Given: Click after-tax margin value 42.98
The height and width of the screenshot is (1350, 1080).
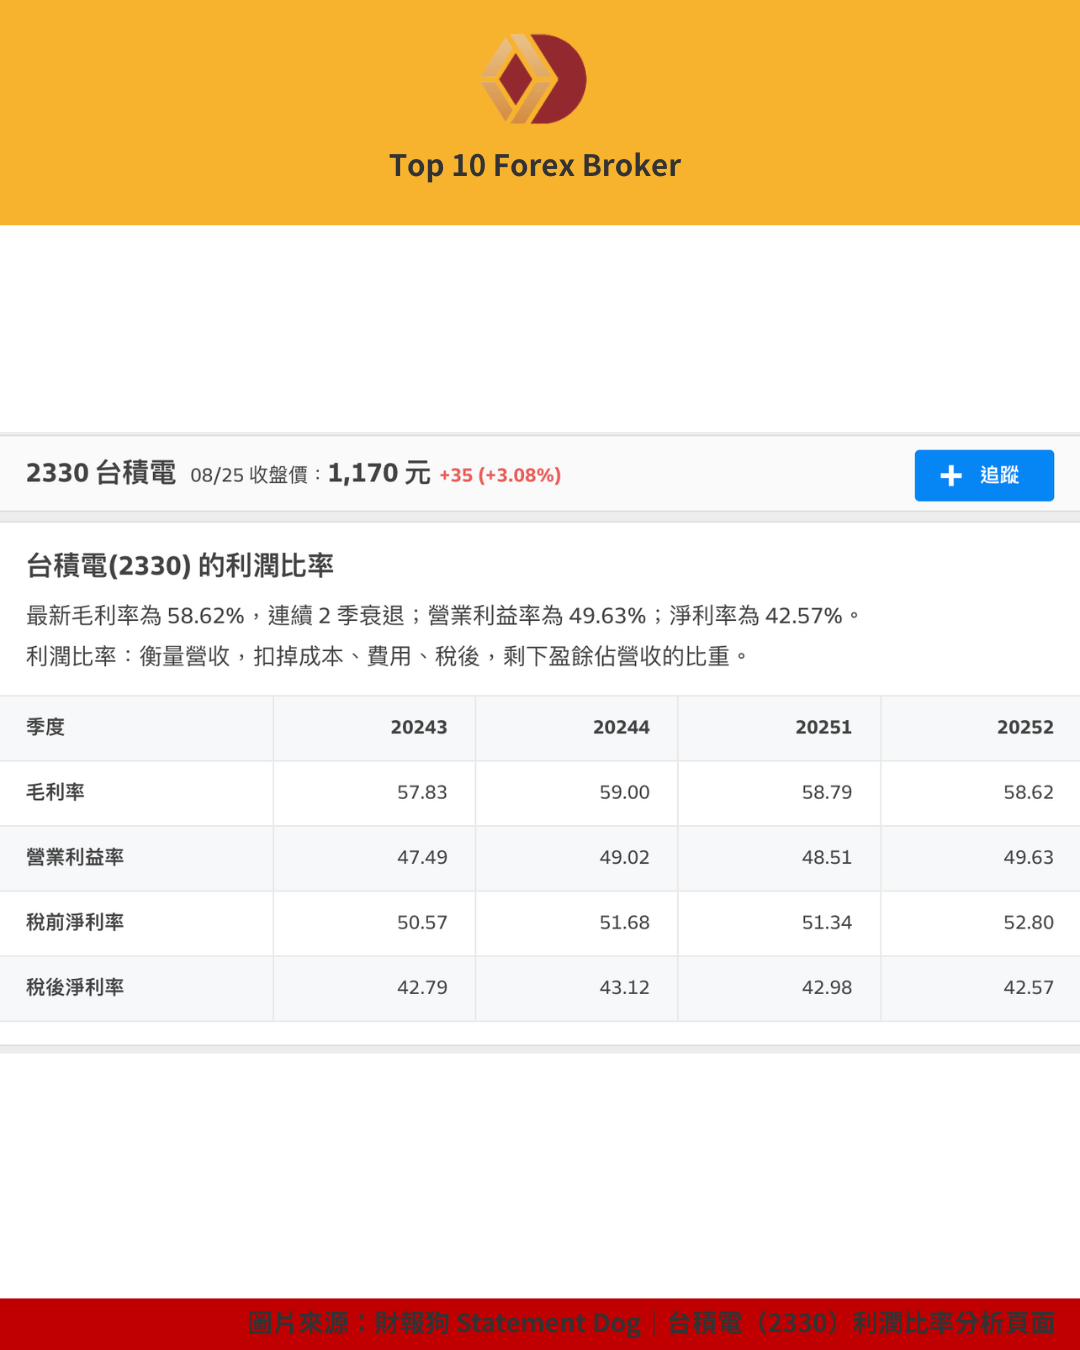Looking at the screenshot, I should coord(827,988).
